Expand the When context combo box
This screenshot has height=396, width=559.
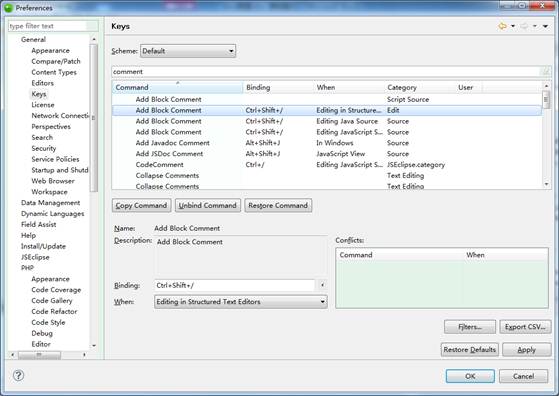point(241,302)
